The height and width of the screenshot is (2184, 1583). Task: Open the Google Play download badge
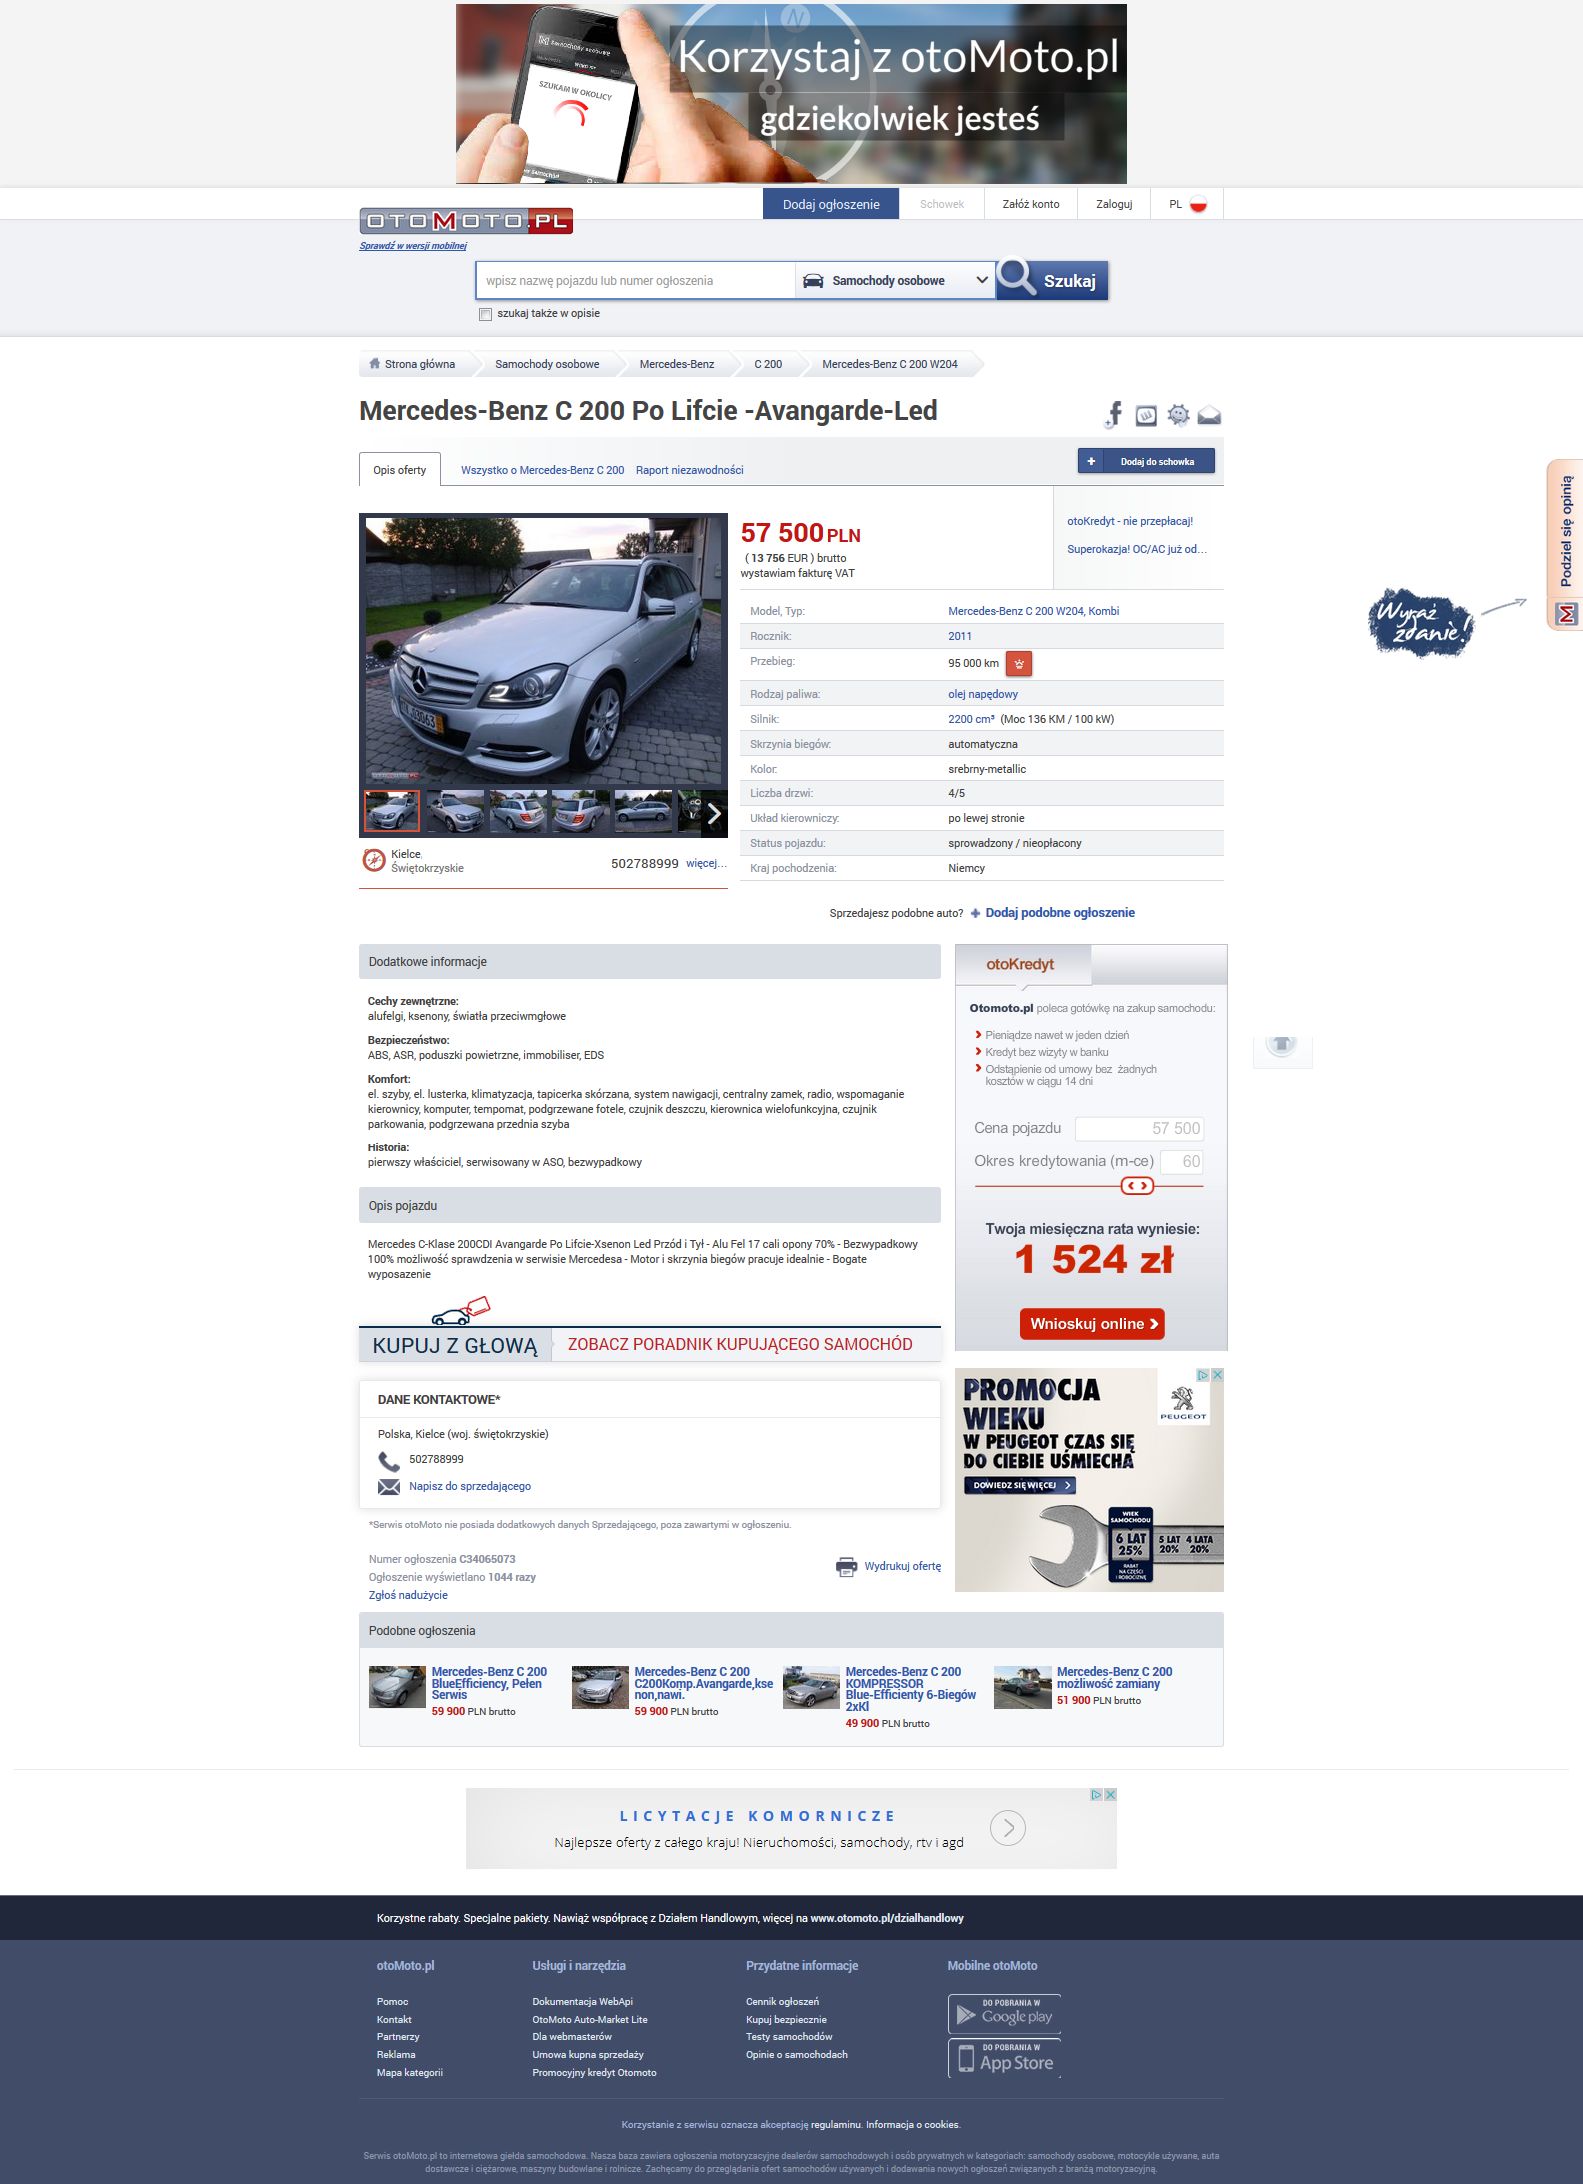point(1004,2013)
